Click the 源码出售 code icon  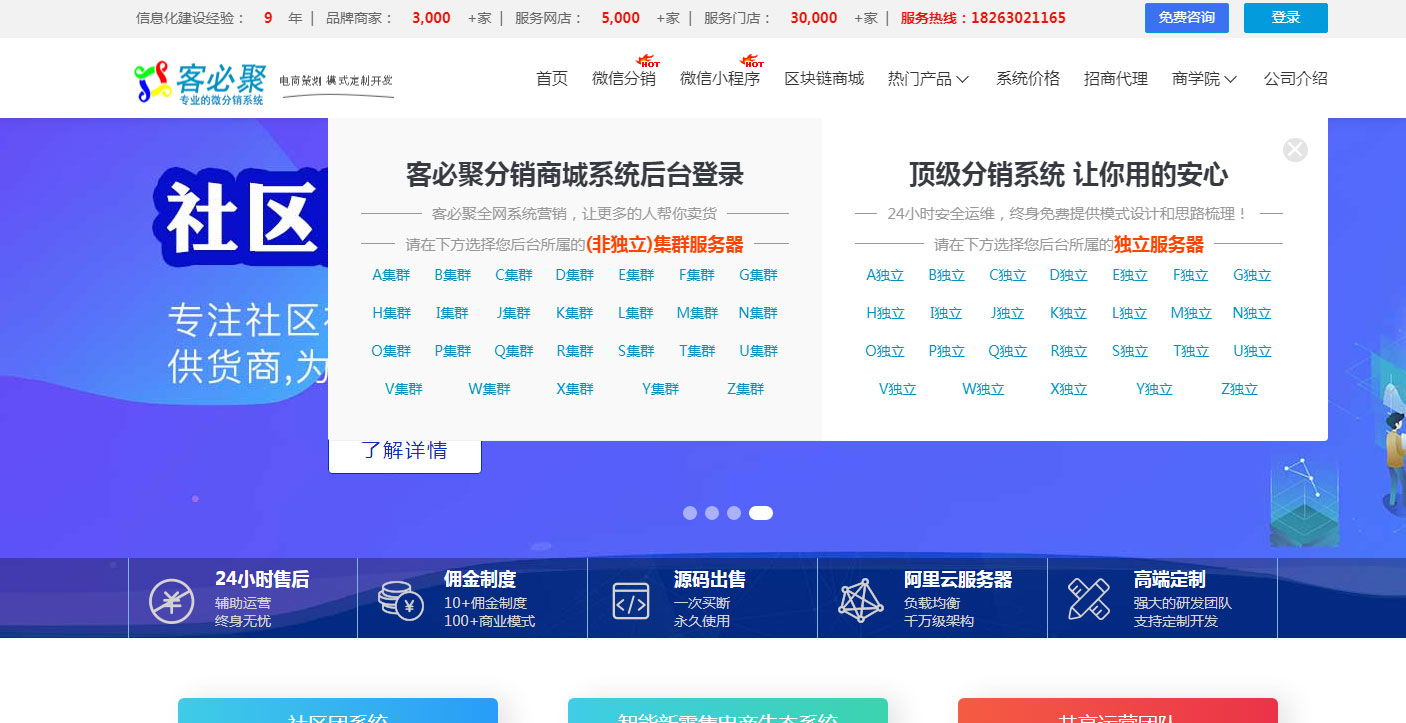point(630,601)
